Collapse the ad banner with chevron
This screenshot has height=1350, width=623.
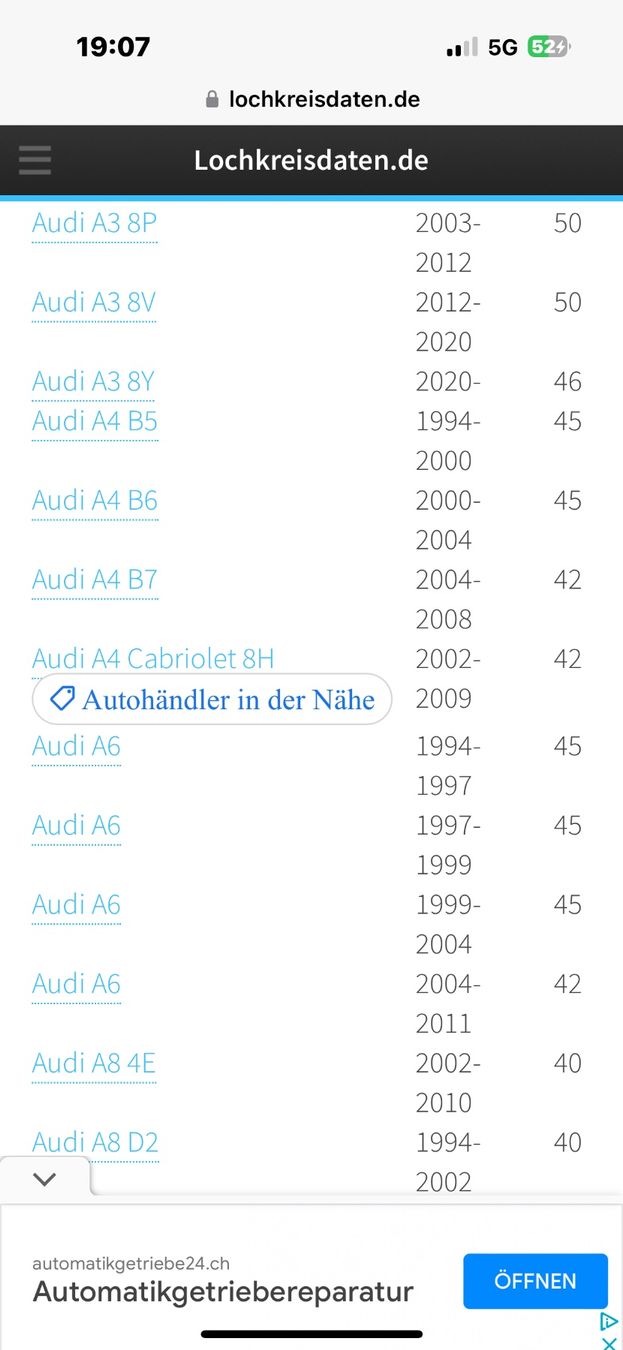pos(45,1179)
